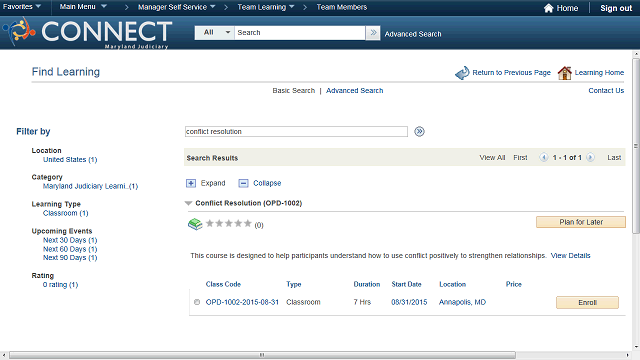This screenshot has width=640, height=360.
Task: Click the Sign out link
Action: (616, 8)
